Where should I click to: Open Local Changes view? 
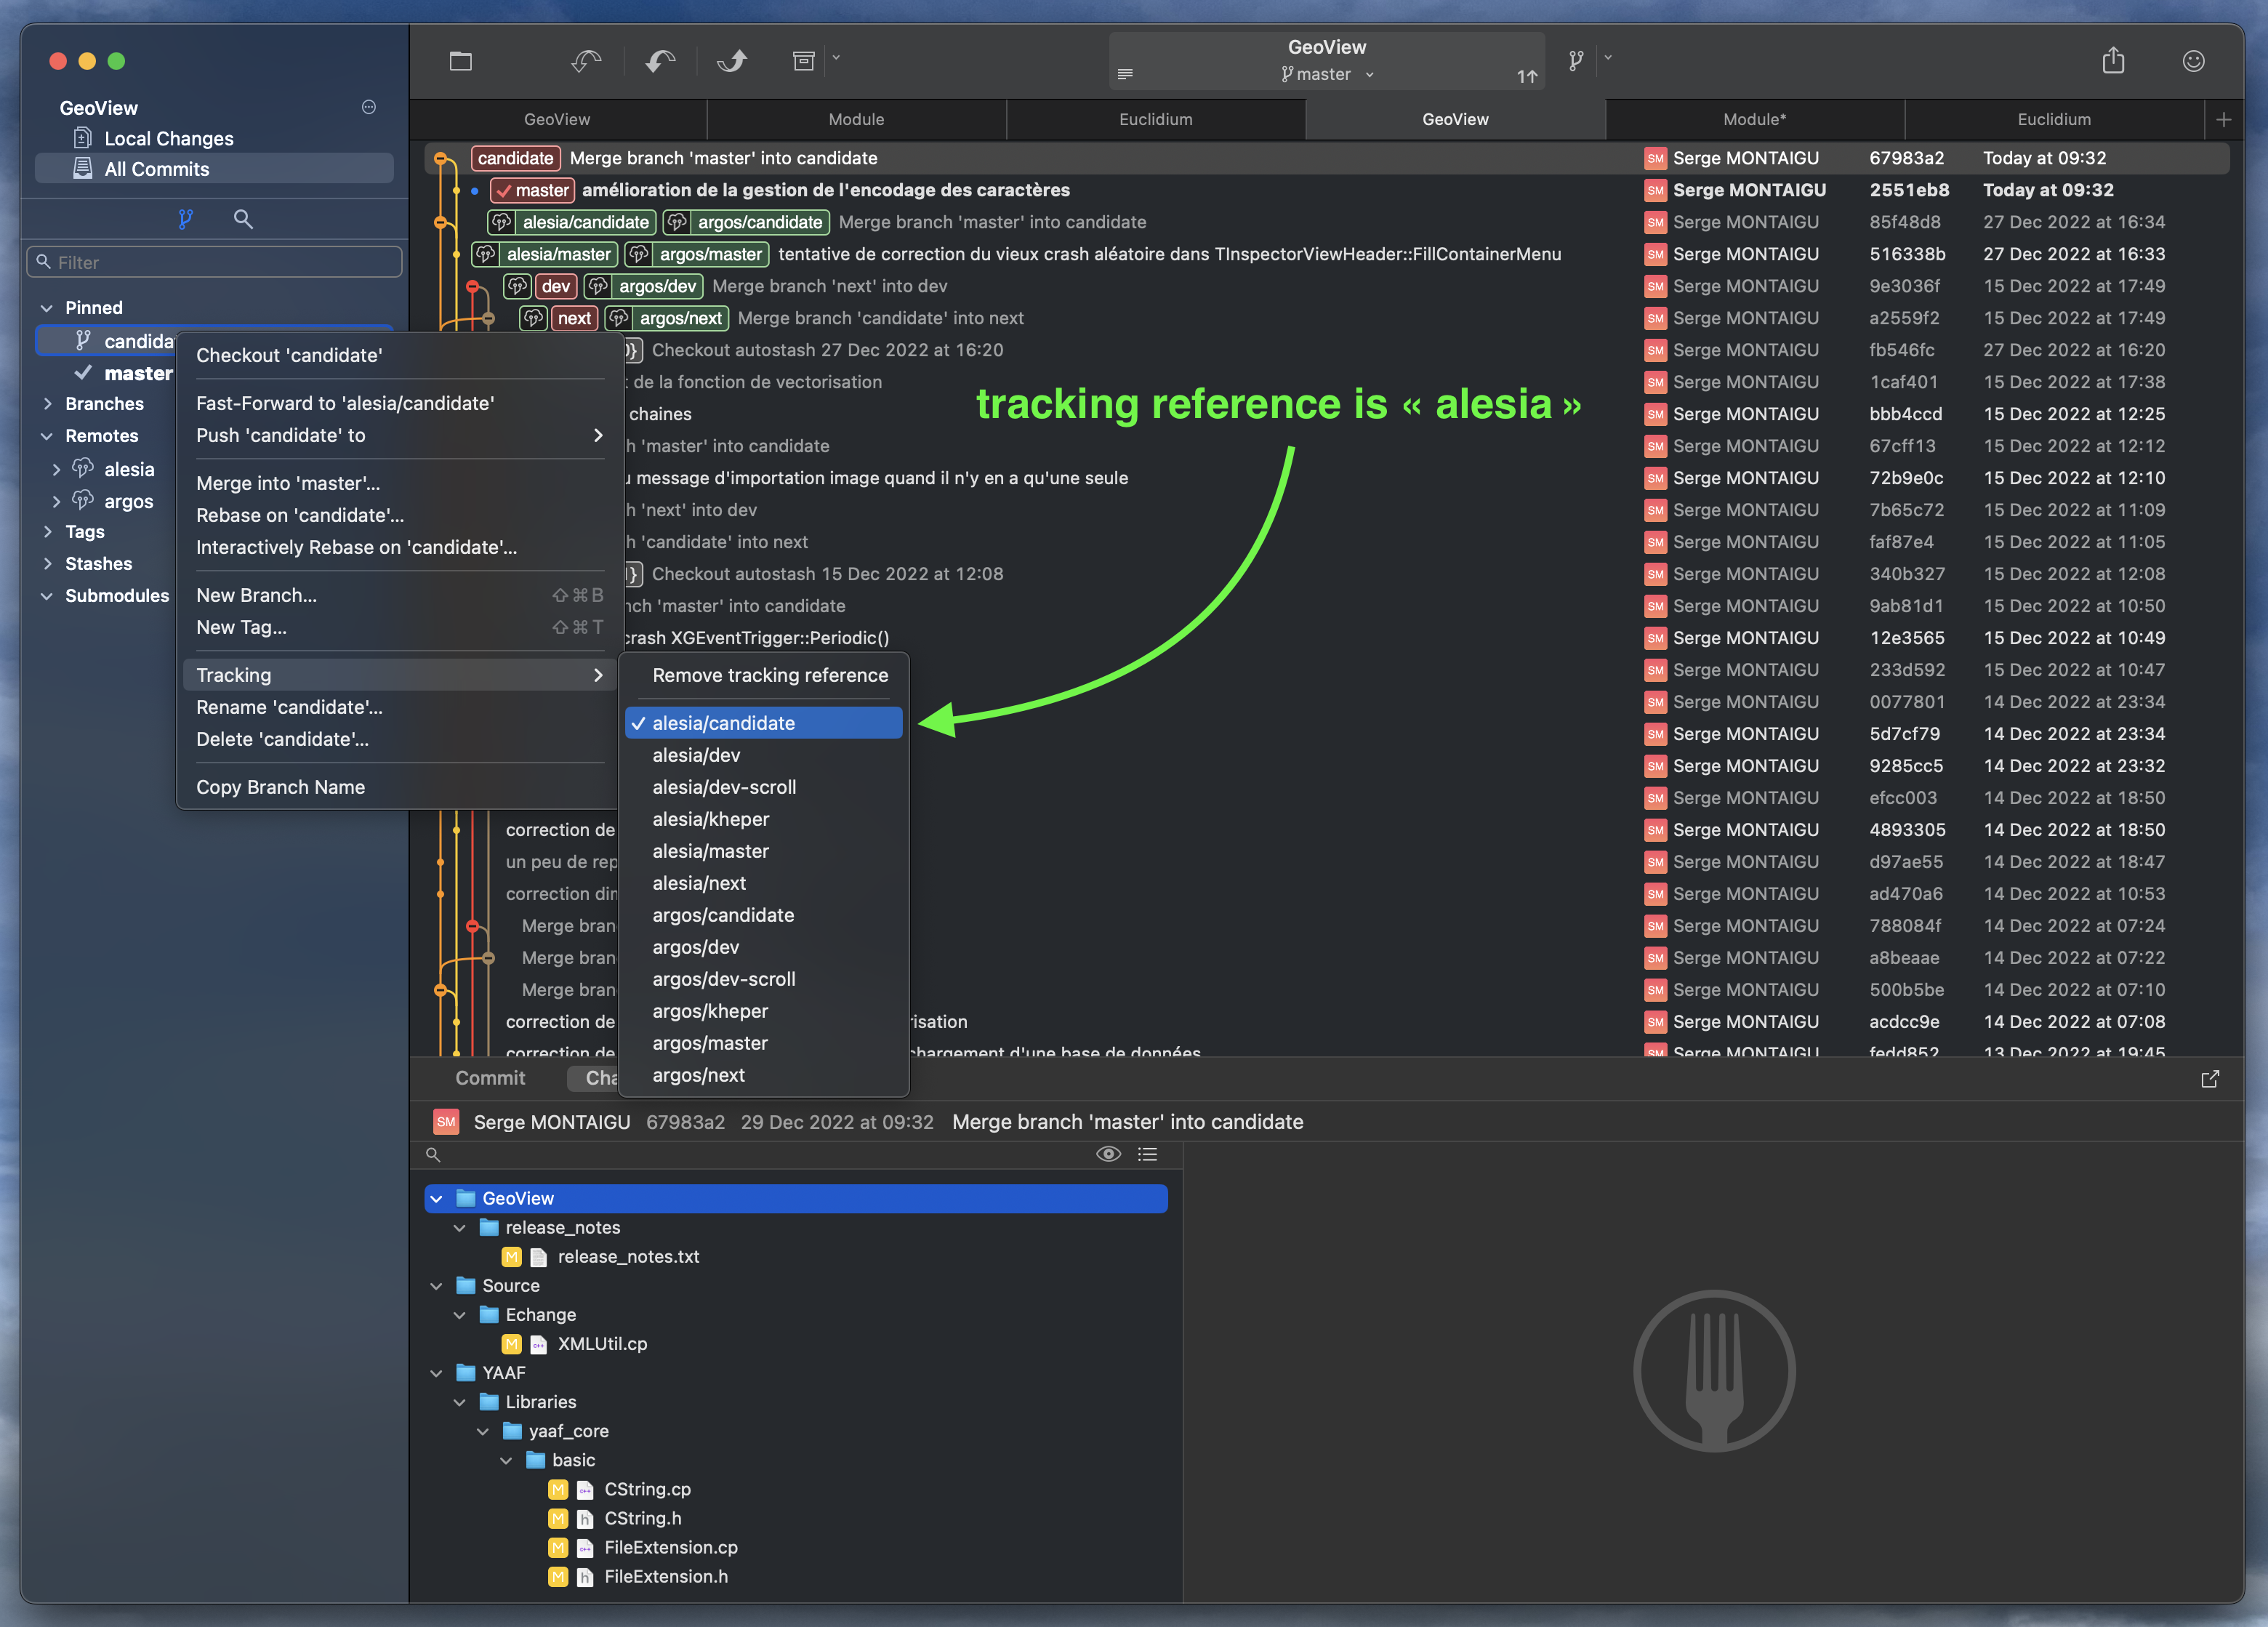pyautogui.click(x=168, y=138)
